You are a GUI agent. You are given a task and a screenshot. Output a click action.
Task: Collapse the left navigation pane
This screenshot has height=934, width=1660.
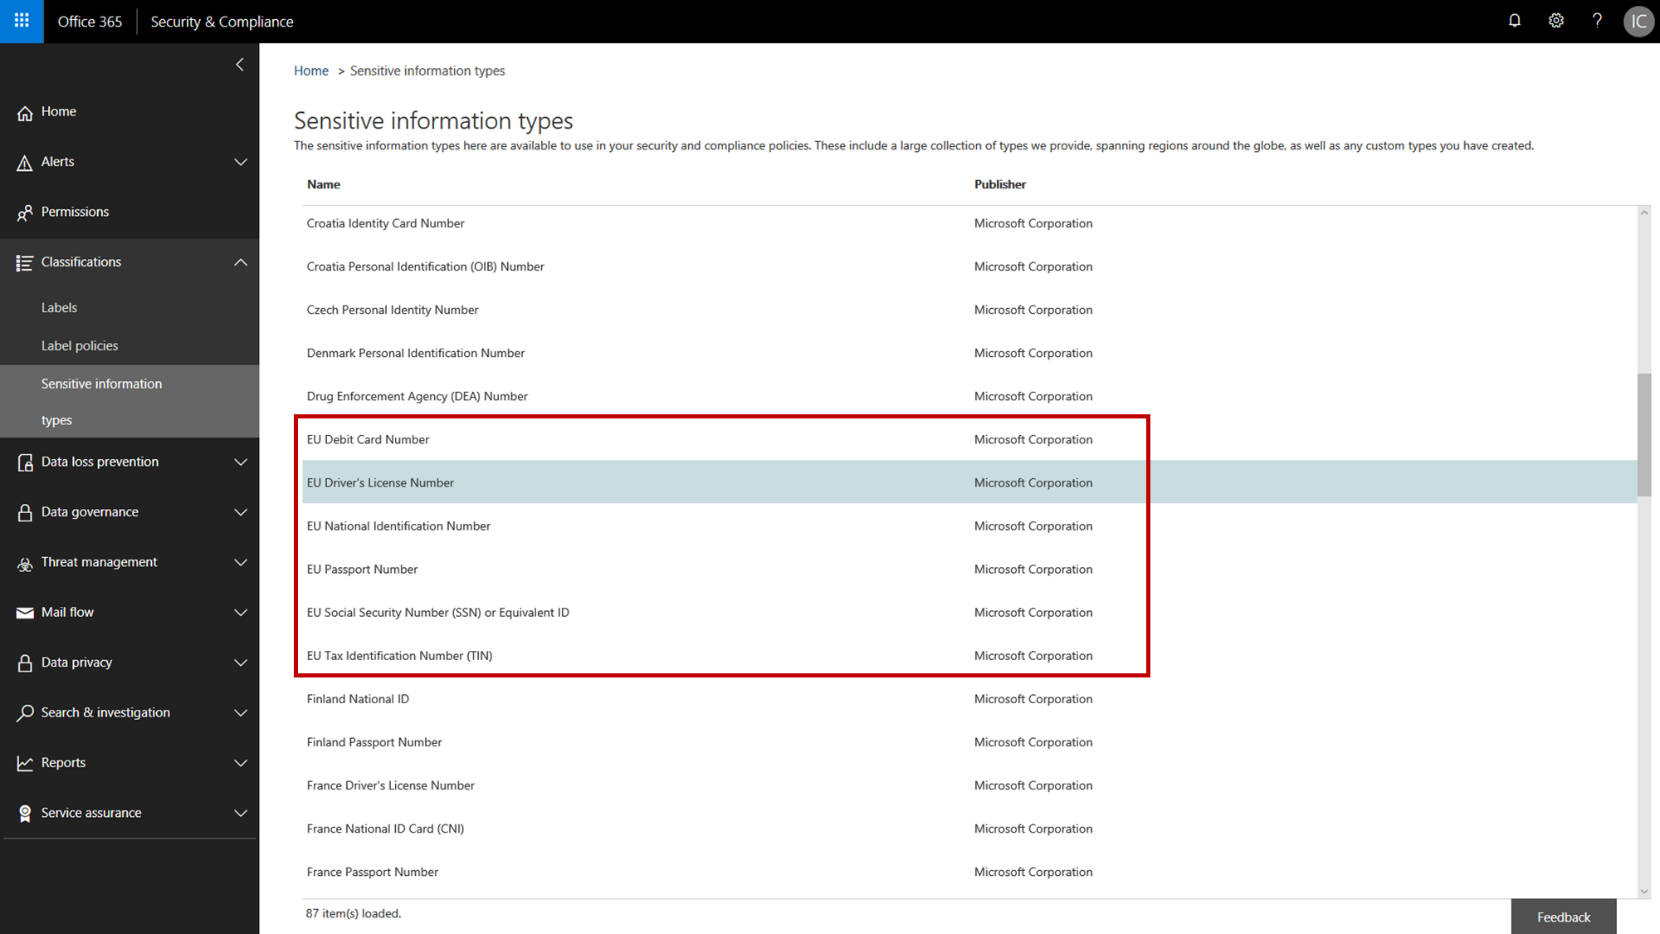tap(240, 65)
